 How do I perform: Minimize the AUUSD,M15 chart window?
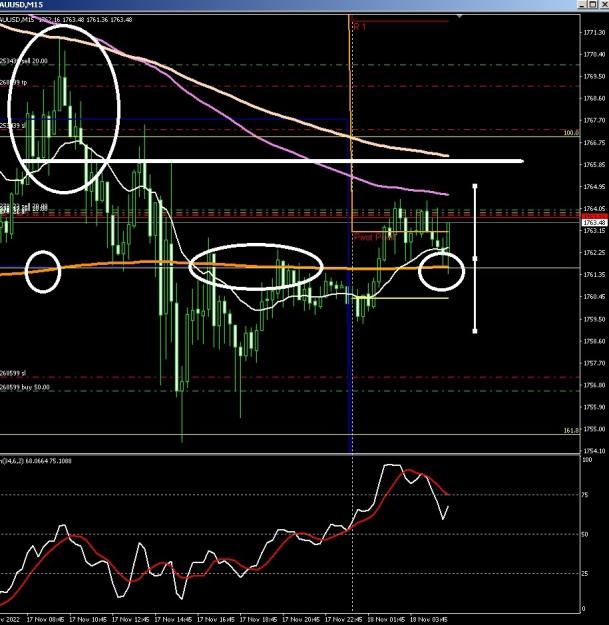583,4
